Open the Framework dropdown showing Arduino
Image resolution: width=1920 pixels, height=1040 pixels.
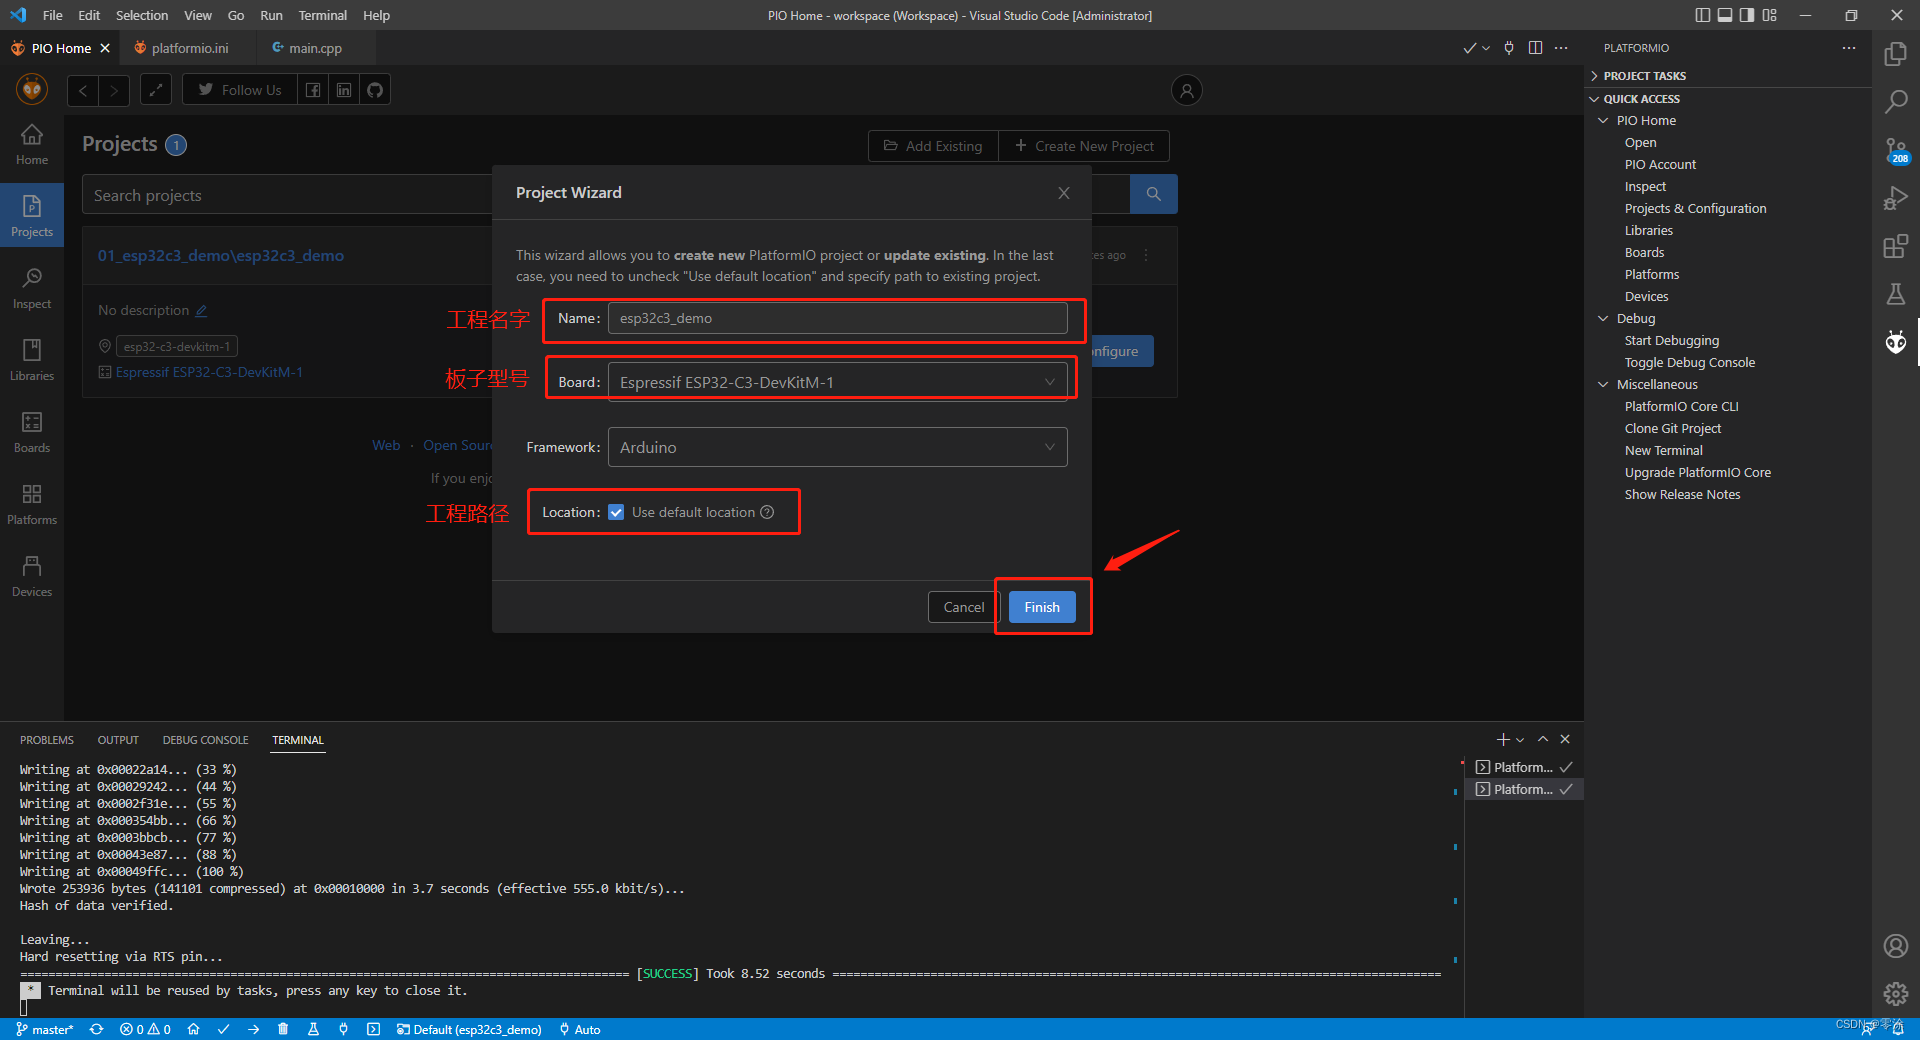tap(838, 447)
